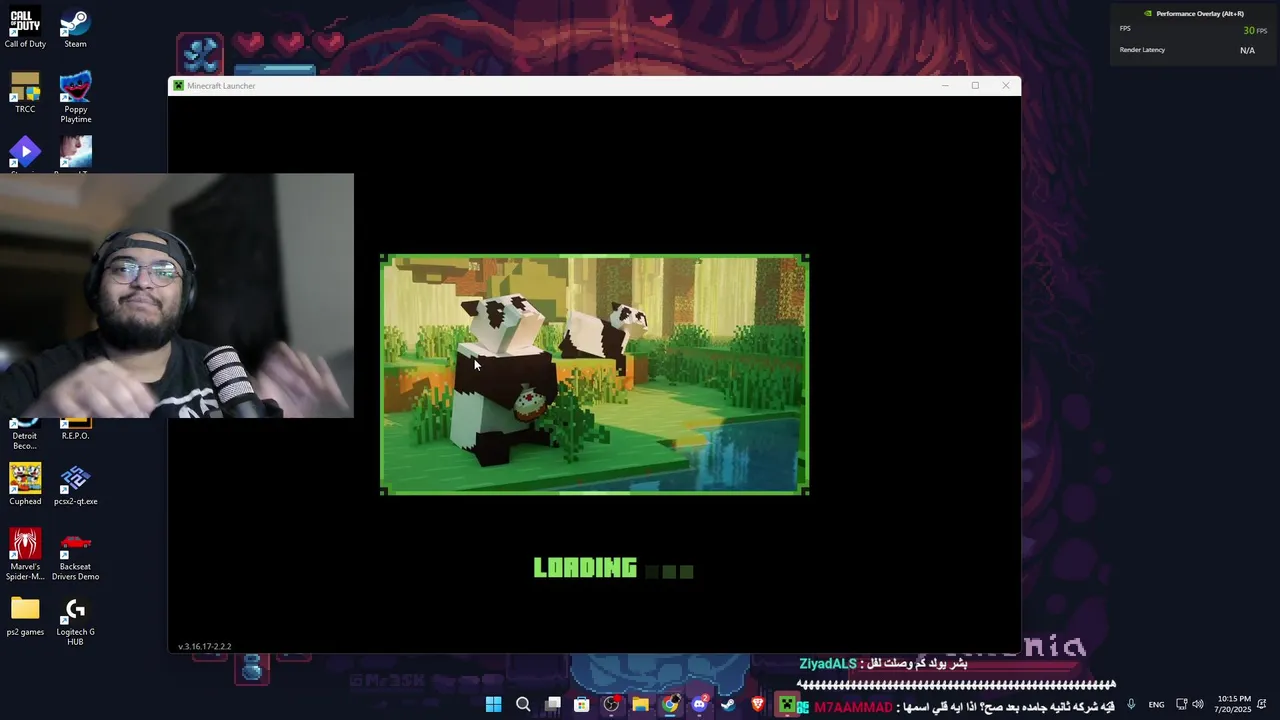Launch Logitech G HUB shortcut

[x=75, y=620]
